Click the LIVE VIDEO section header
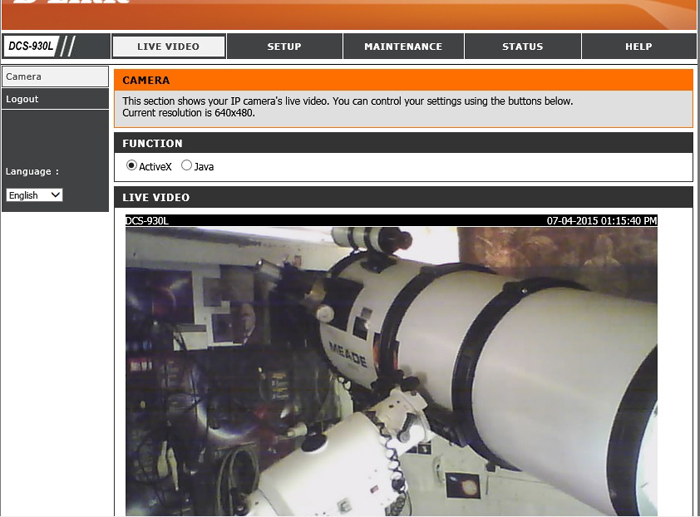The width and height of the screenshot is (700, 517). coord(404,197)
